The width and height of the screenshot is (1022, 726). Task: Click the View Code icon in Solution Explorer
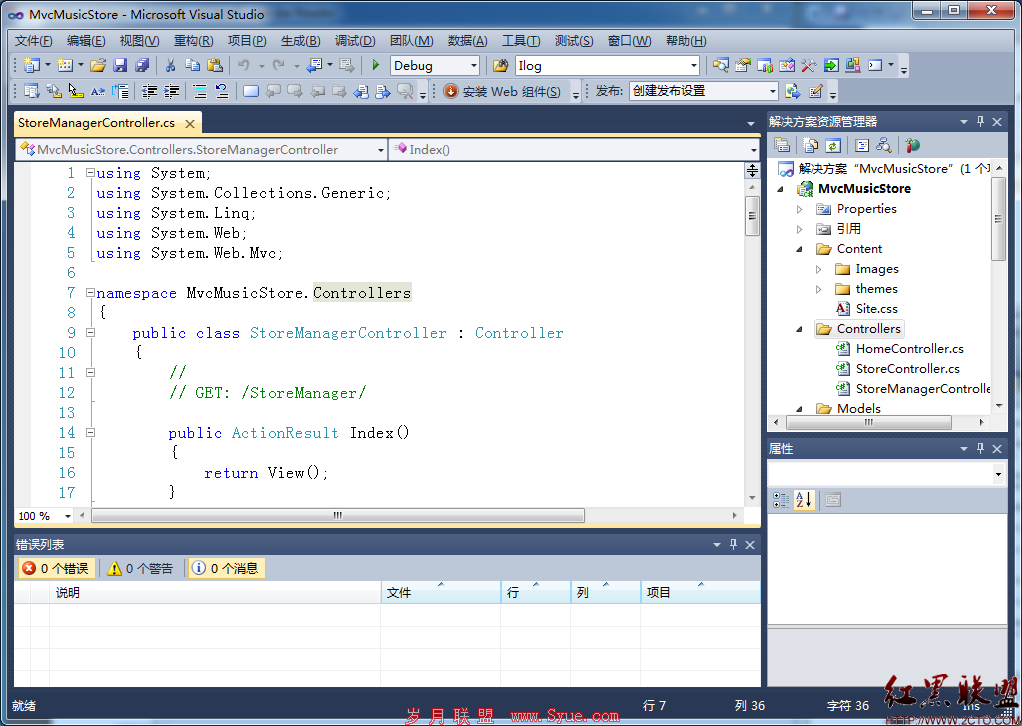pyautogui.click(x=862, y=145)
